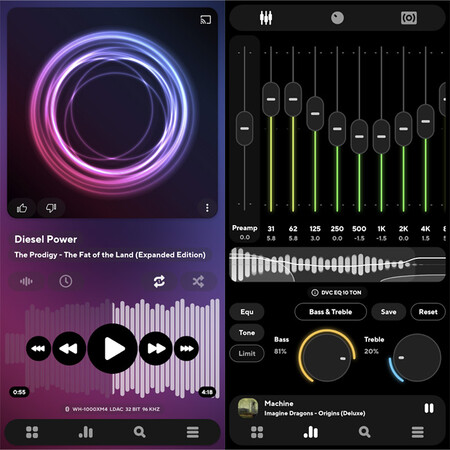Toggle shuffle mode

coord(198,282)
